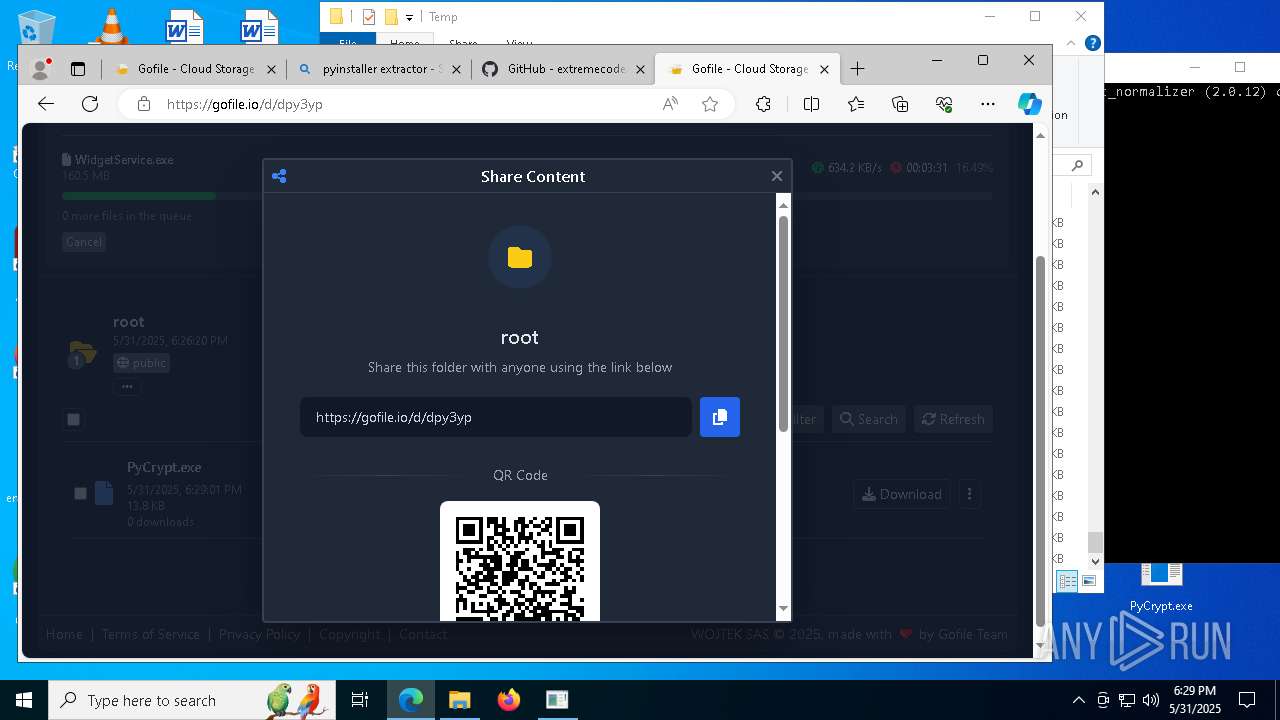
Task: Click the address bar URL
Action: [x=245, y=104]
